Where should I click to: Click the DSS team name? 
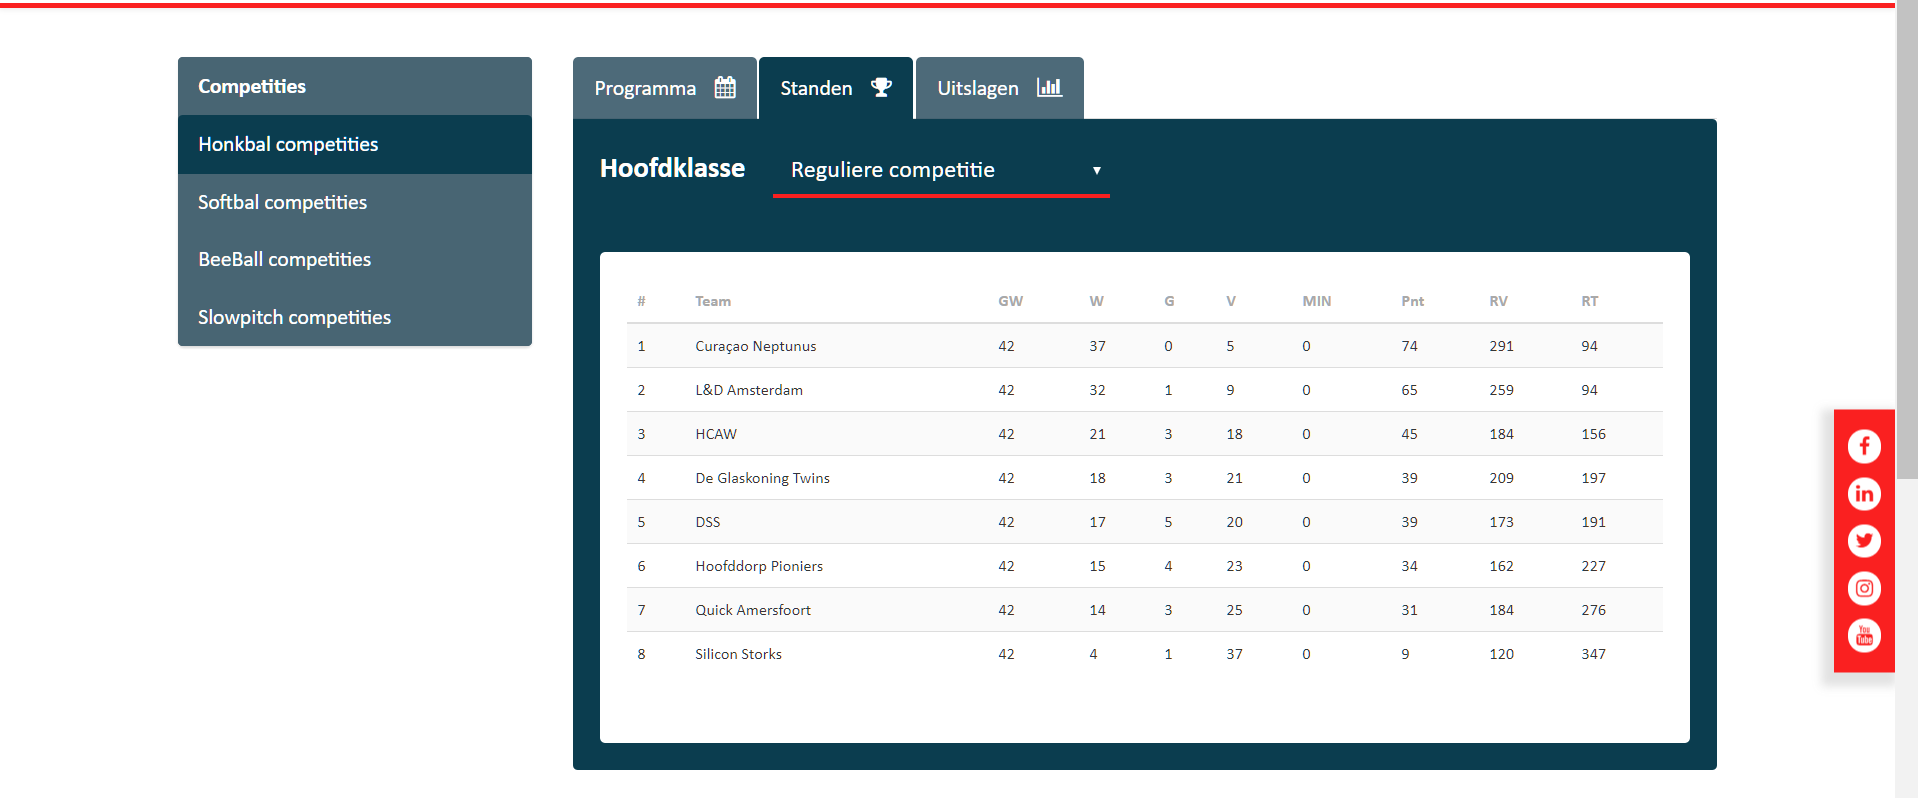[x=708, y=522]
